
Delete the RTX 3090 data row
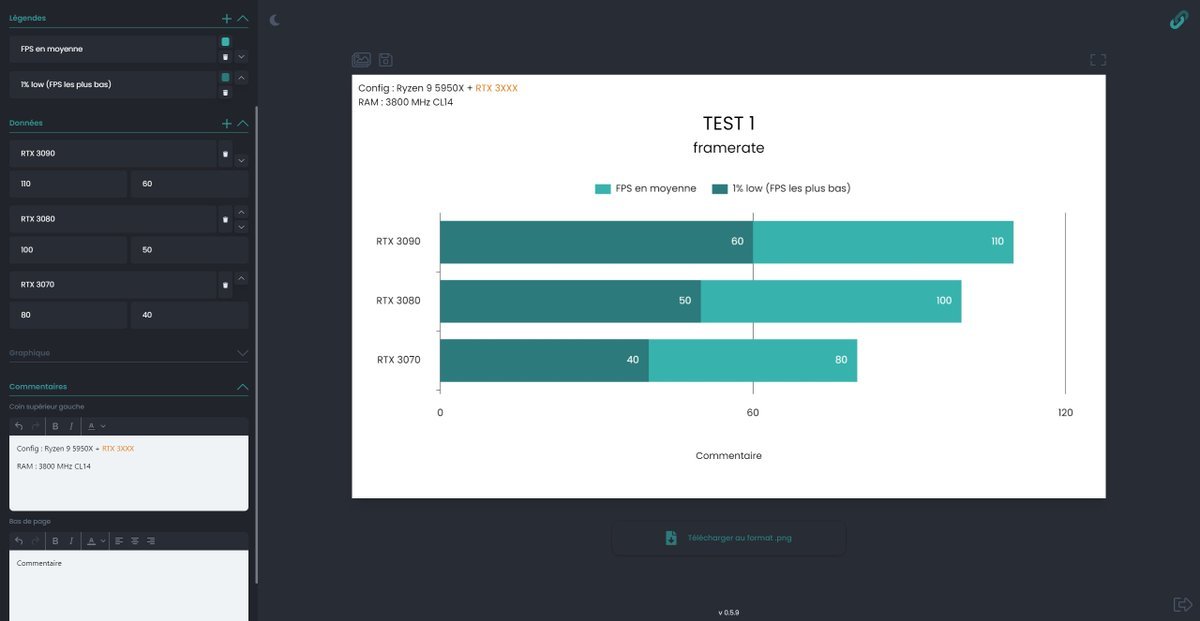click(x=225, y=154)
